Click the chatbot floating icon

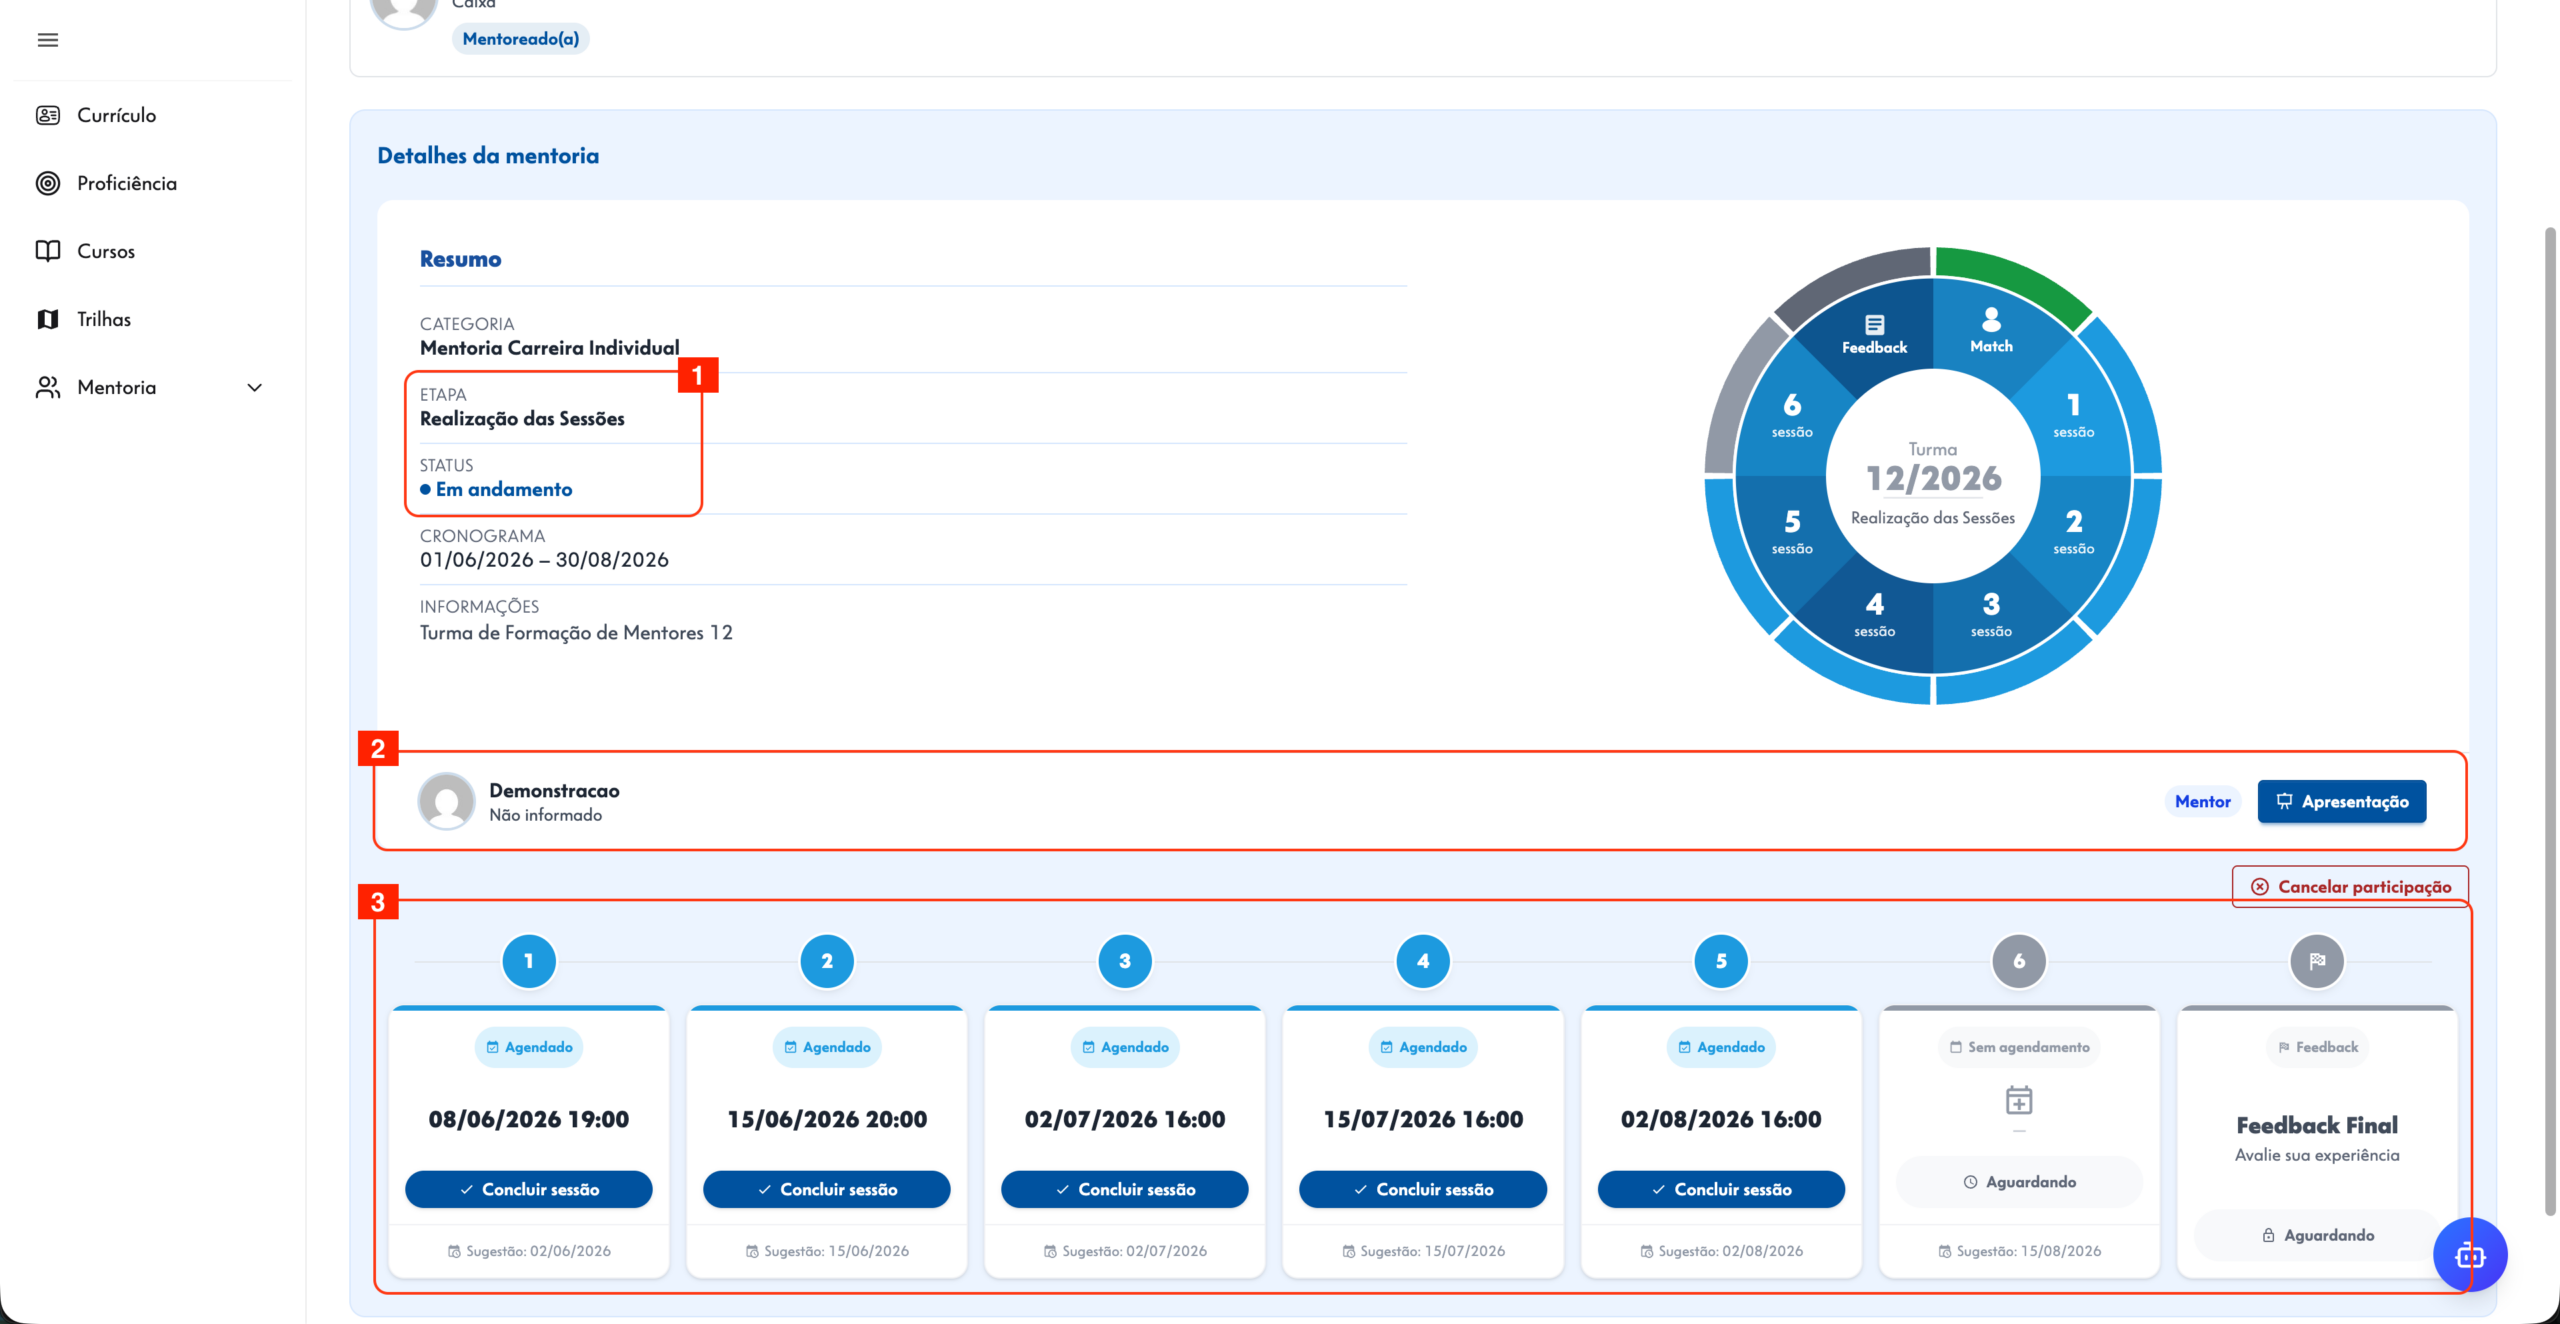[x=2470, y=1254]
